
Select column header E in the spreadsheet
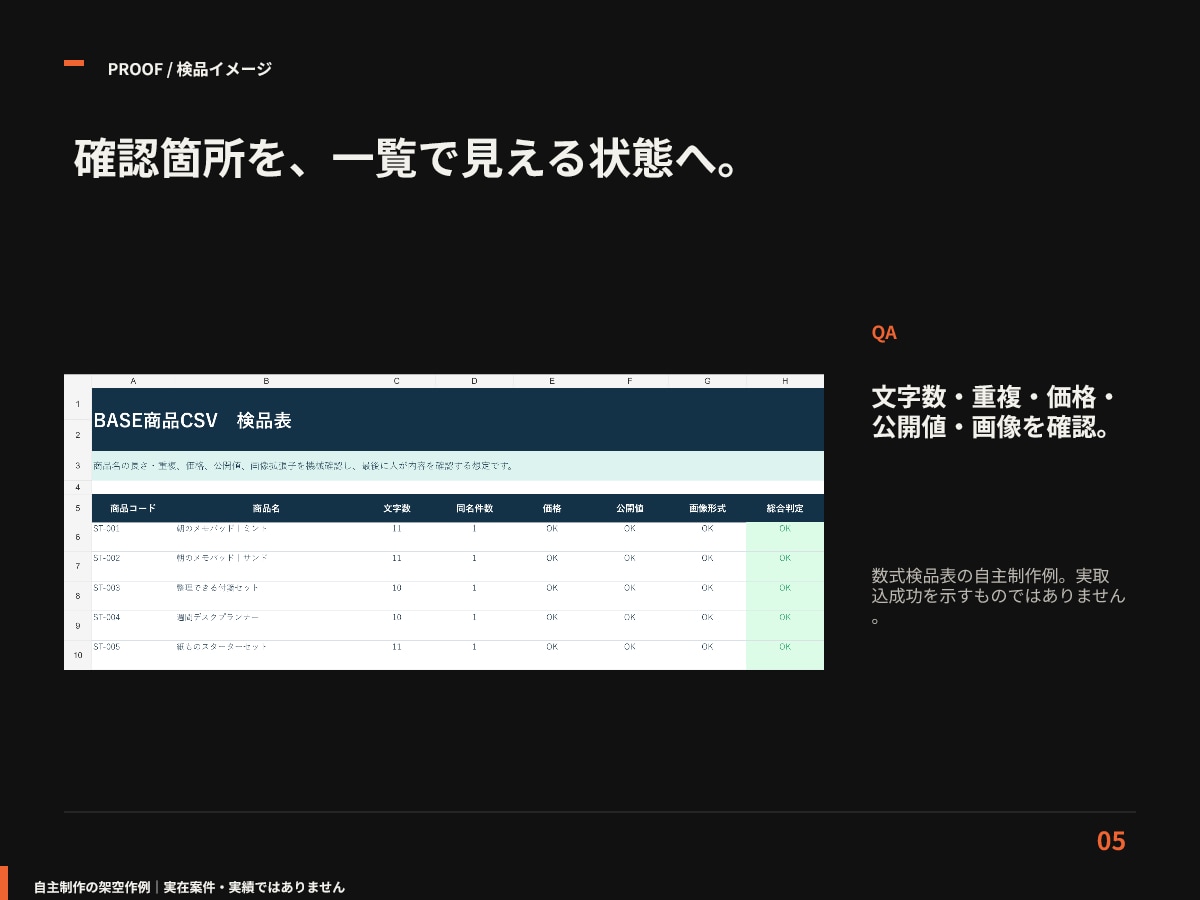click(x=552, y=381)
